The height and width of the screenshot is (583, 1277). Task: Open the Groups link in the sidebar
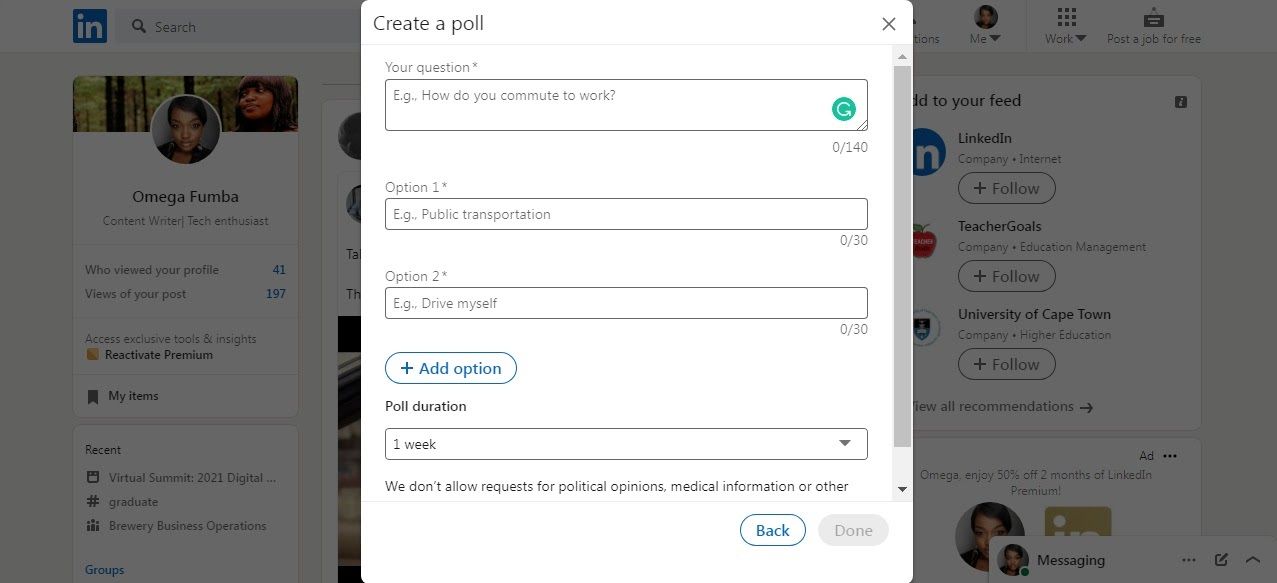coord(103,569)
